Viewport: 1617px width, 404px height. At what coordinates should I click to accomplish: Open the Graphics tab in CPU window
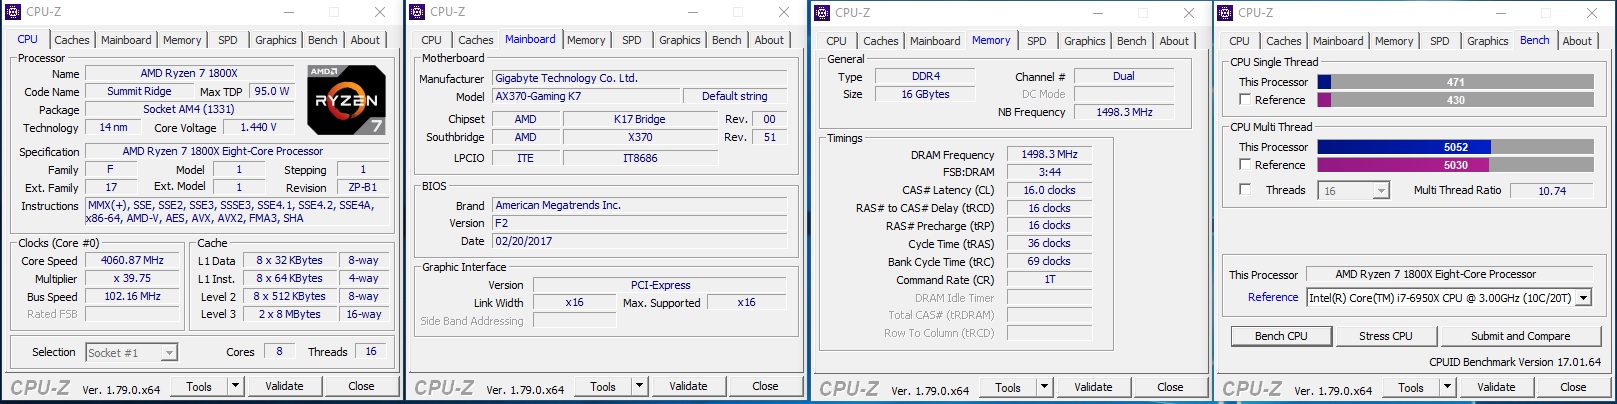pyautogui.click(x=275, y=40)
